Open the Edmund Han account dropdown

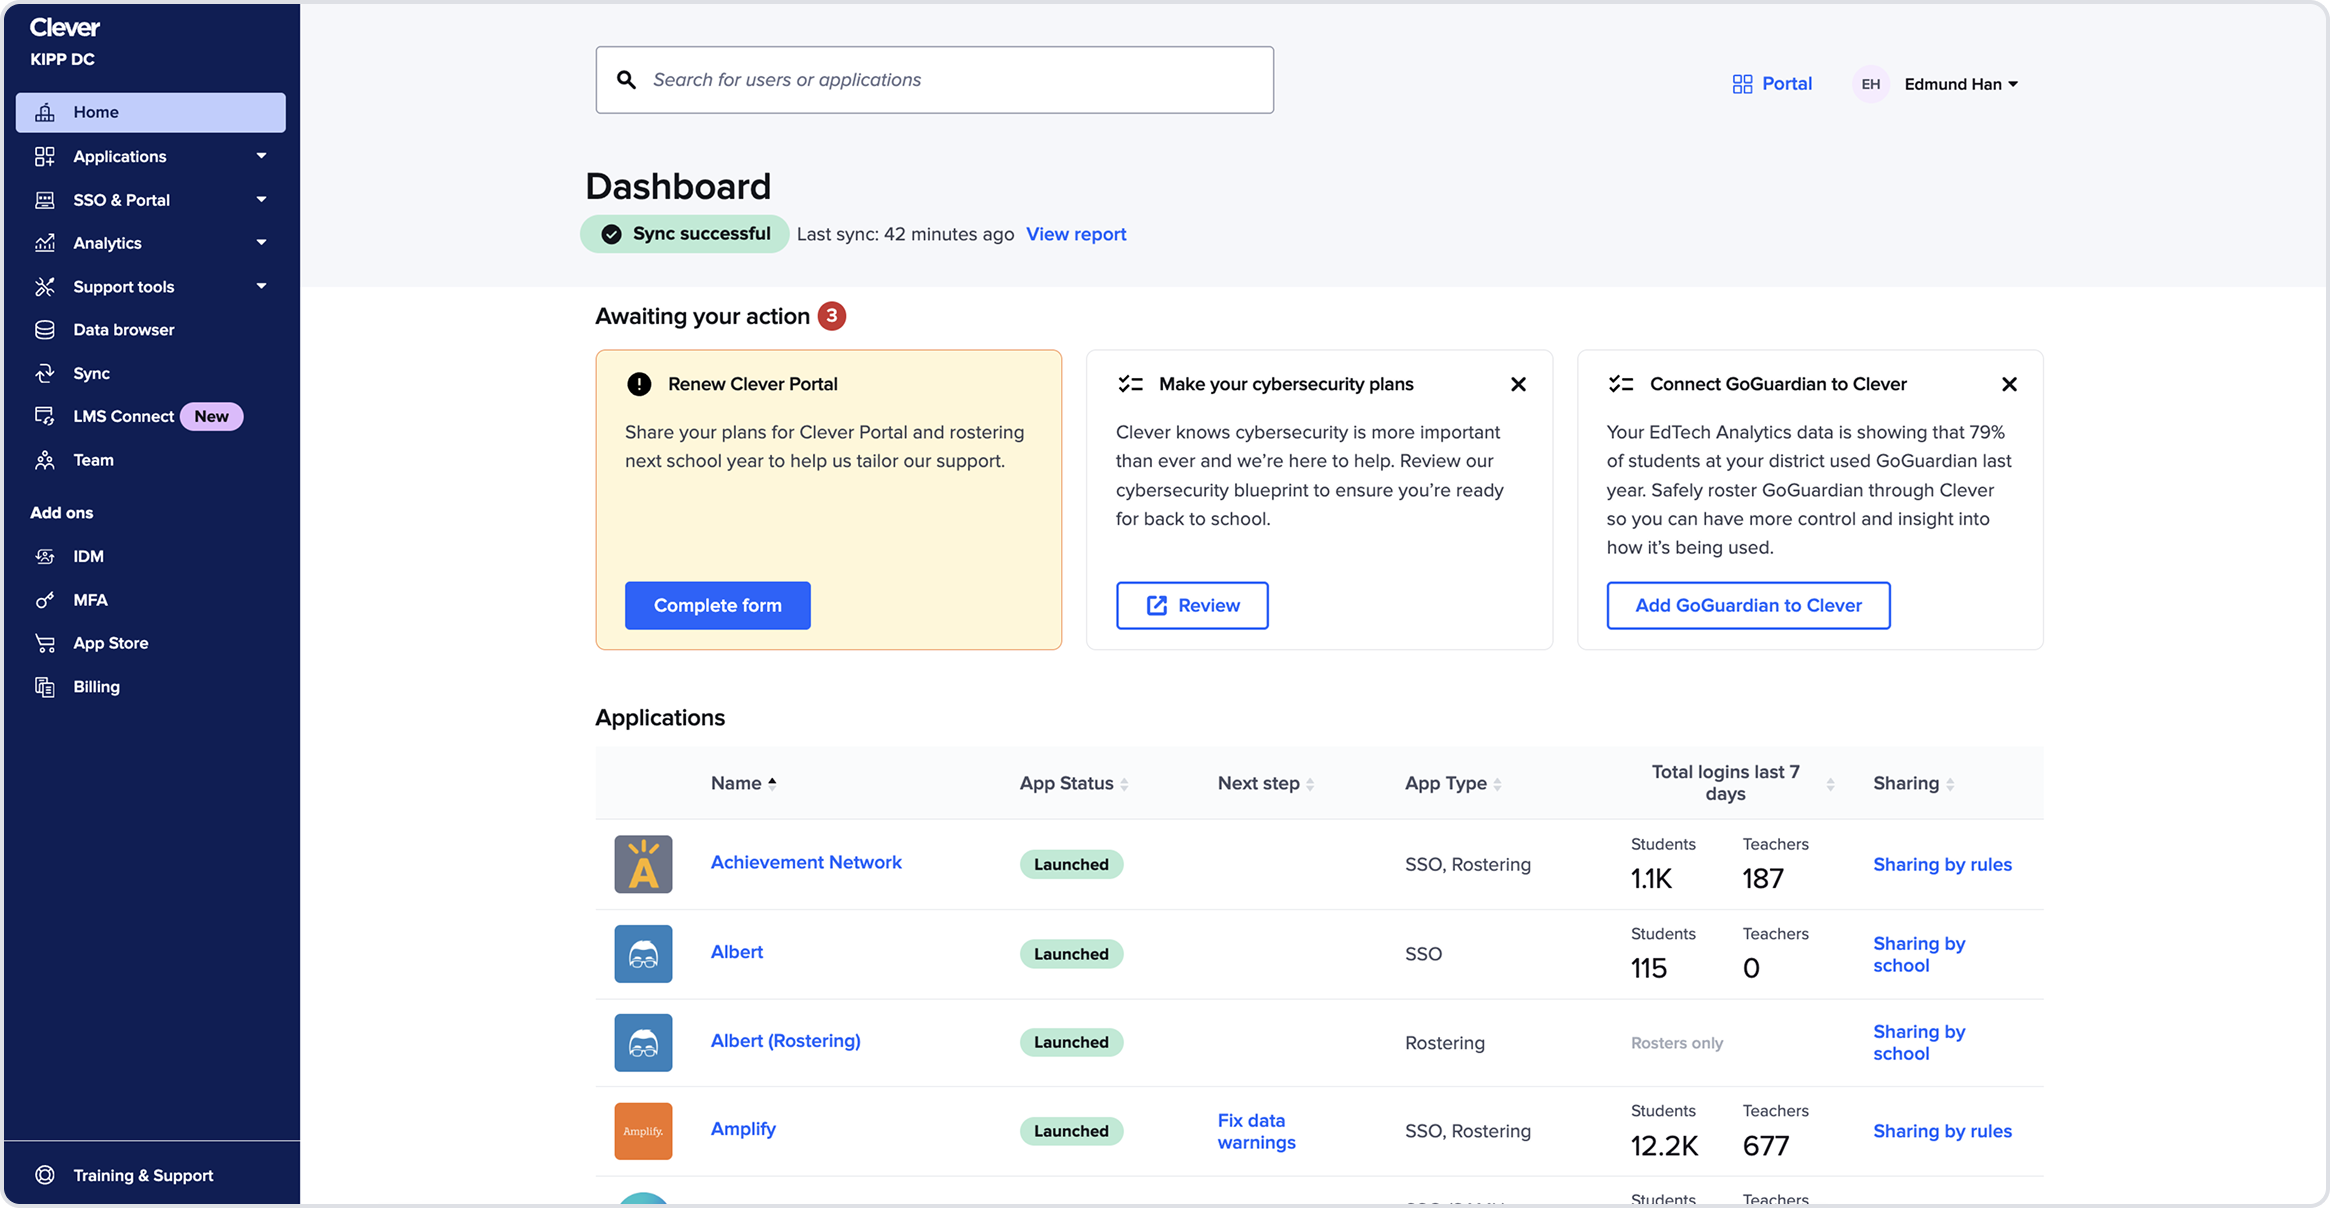pos(1960,84)
